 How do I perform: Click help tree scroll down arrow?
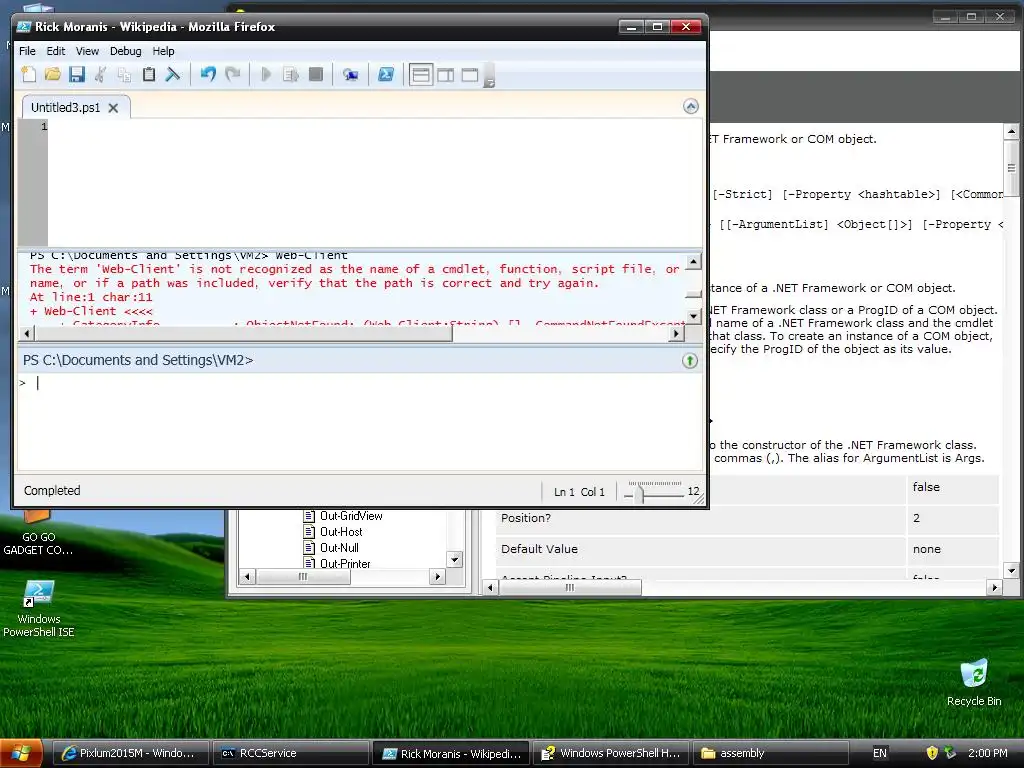pos(455,560)
